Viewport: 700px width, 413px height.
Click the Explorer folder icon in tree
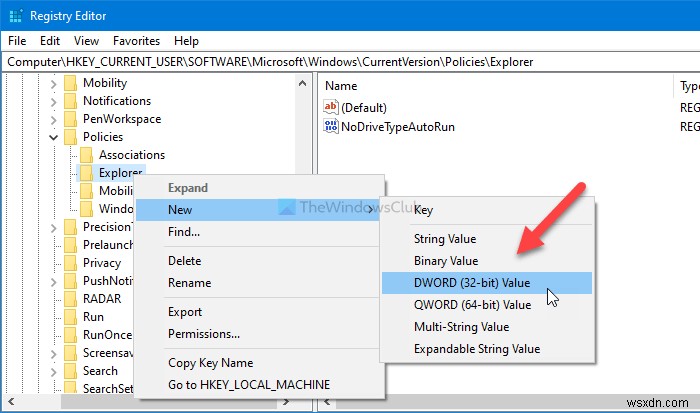pyautogui.click(x=87, y=173)
